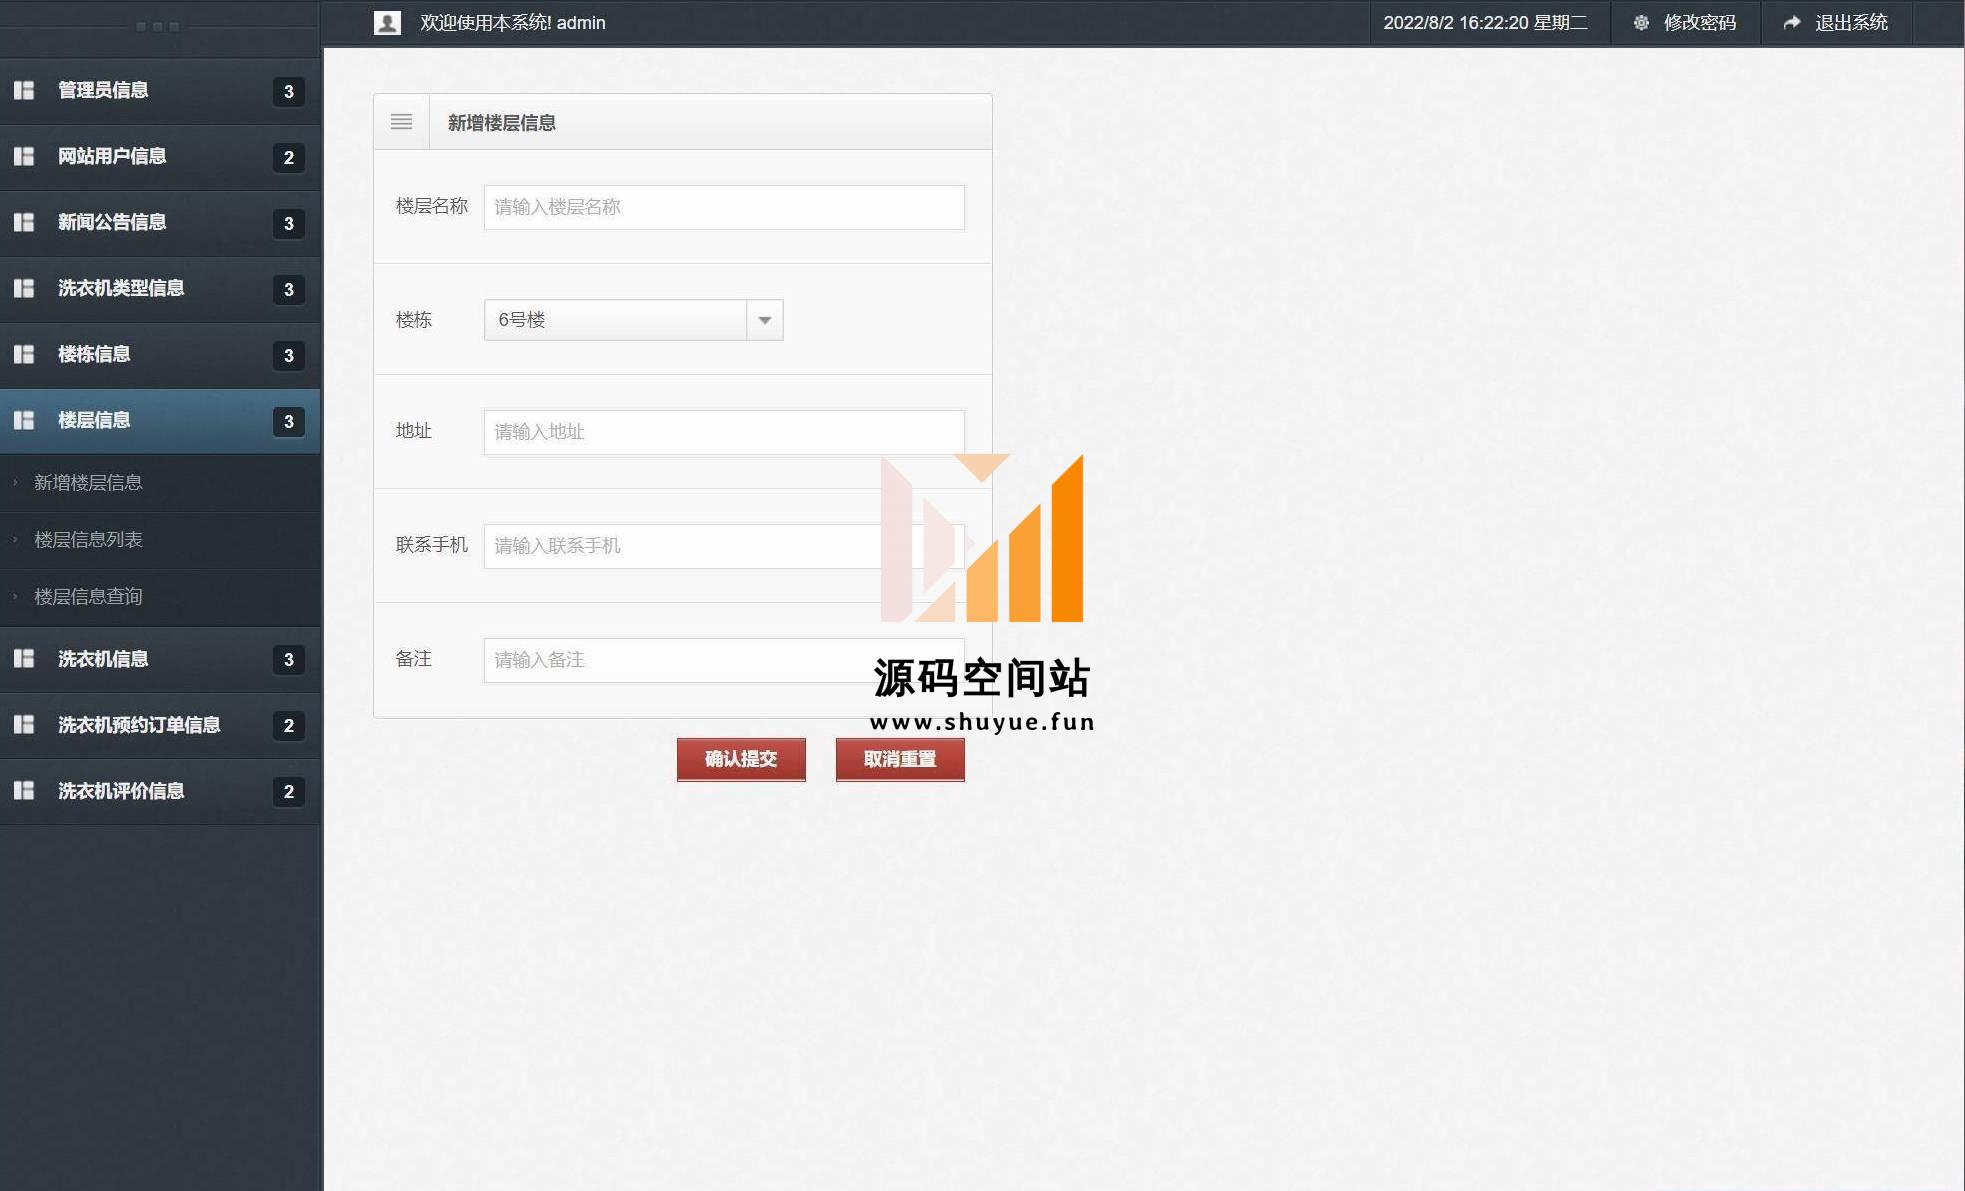Click the 取消重置 button
1965x1191 pixels.
(900, 759)
